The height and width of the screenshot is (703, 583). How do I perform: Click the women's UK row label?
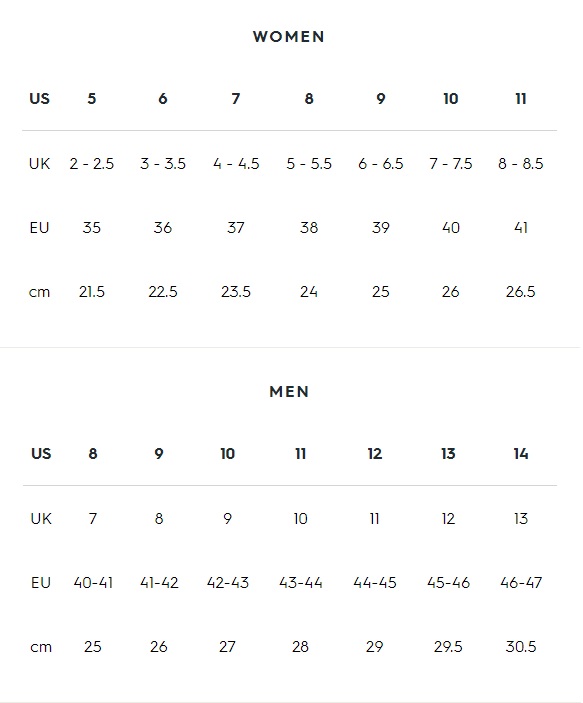click(x=39, y=164)
